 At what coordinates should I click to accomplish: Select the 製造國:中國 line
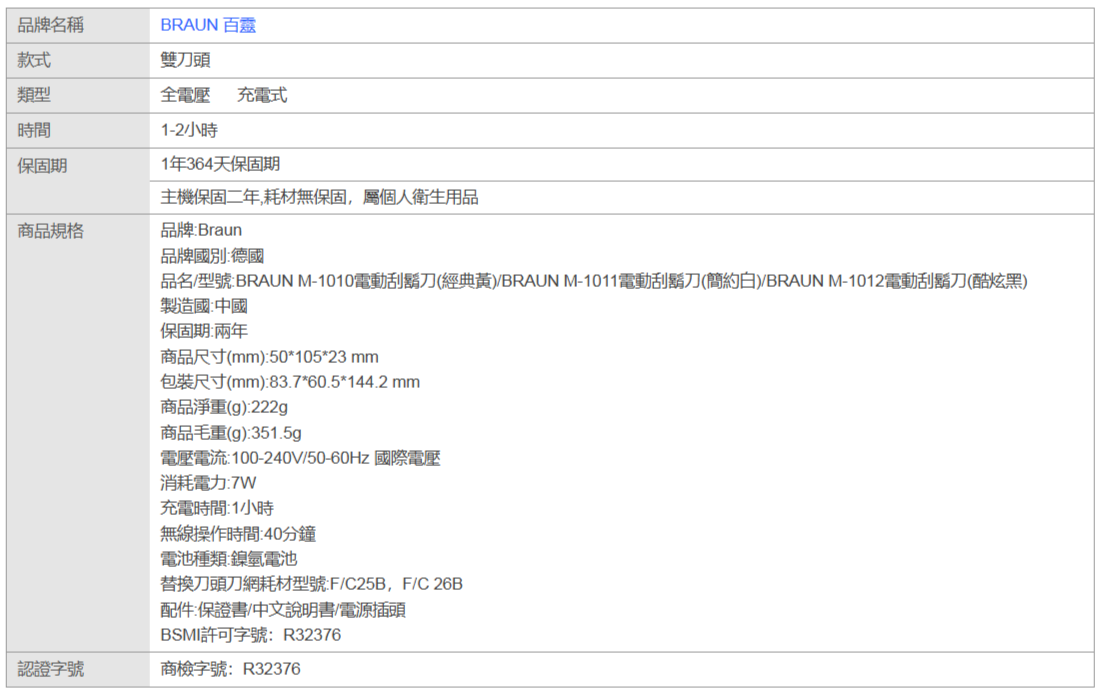coord(204,306)
